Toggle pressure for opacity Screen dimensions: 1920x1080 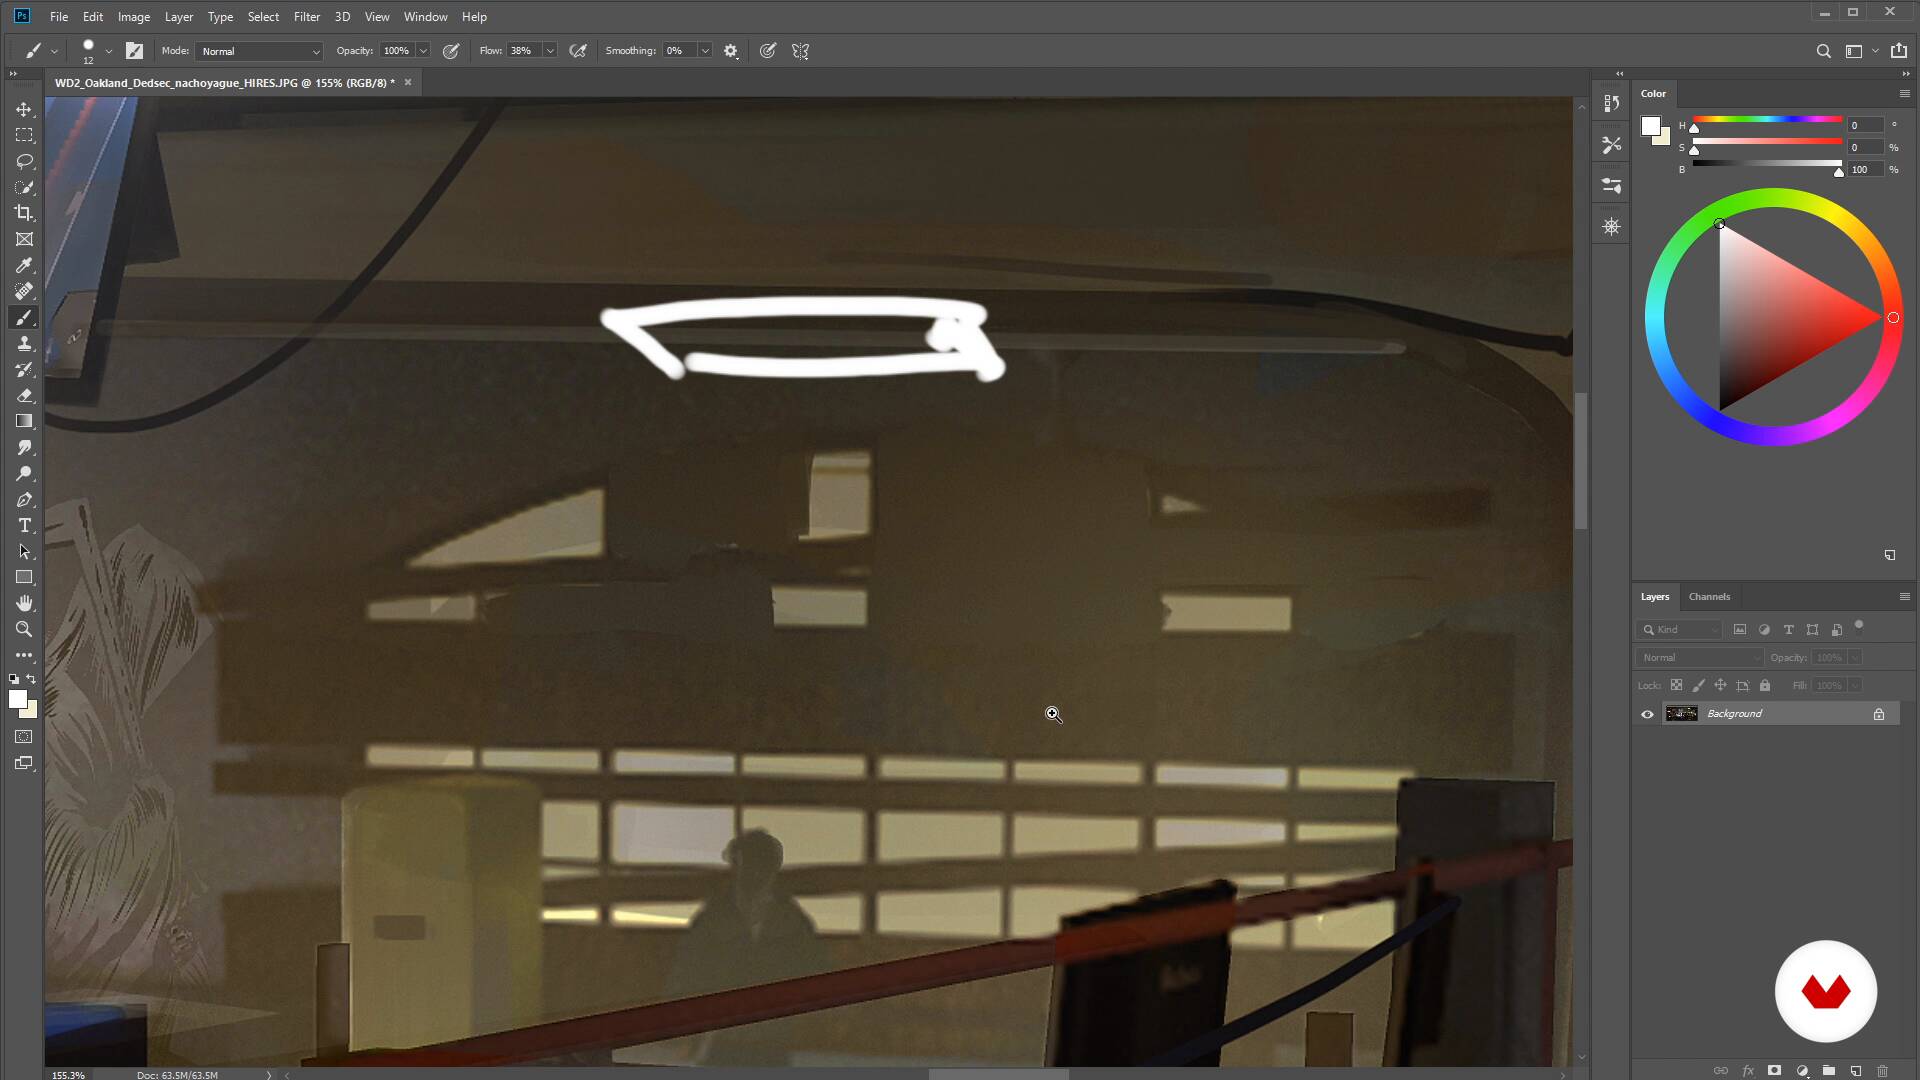[451, 51]
